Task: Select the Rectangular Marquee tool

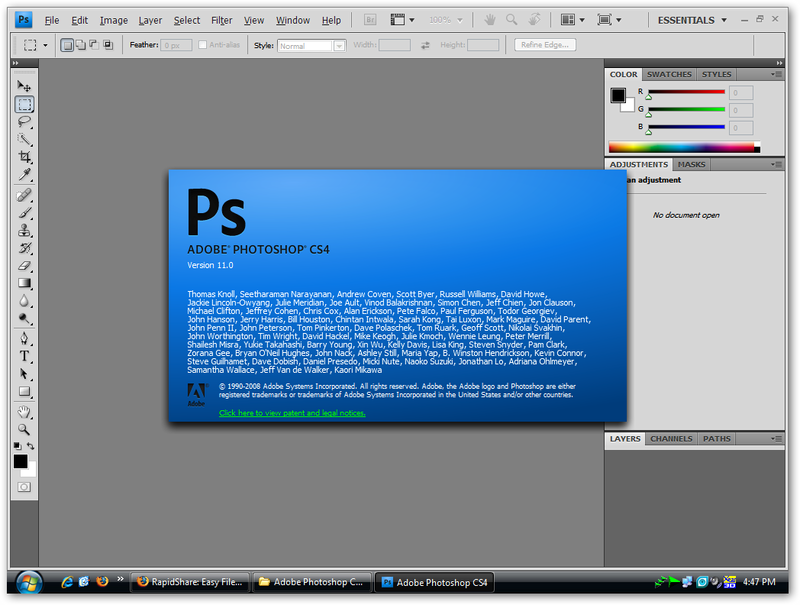Action: coord(24,104)
